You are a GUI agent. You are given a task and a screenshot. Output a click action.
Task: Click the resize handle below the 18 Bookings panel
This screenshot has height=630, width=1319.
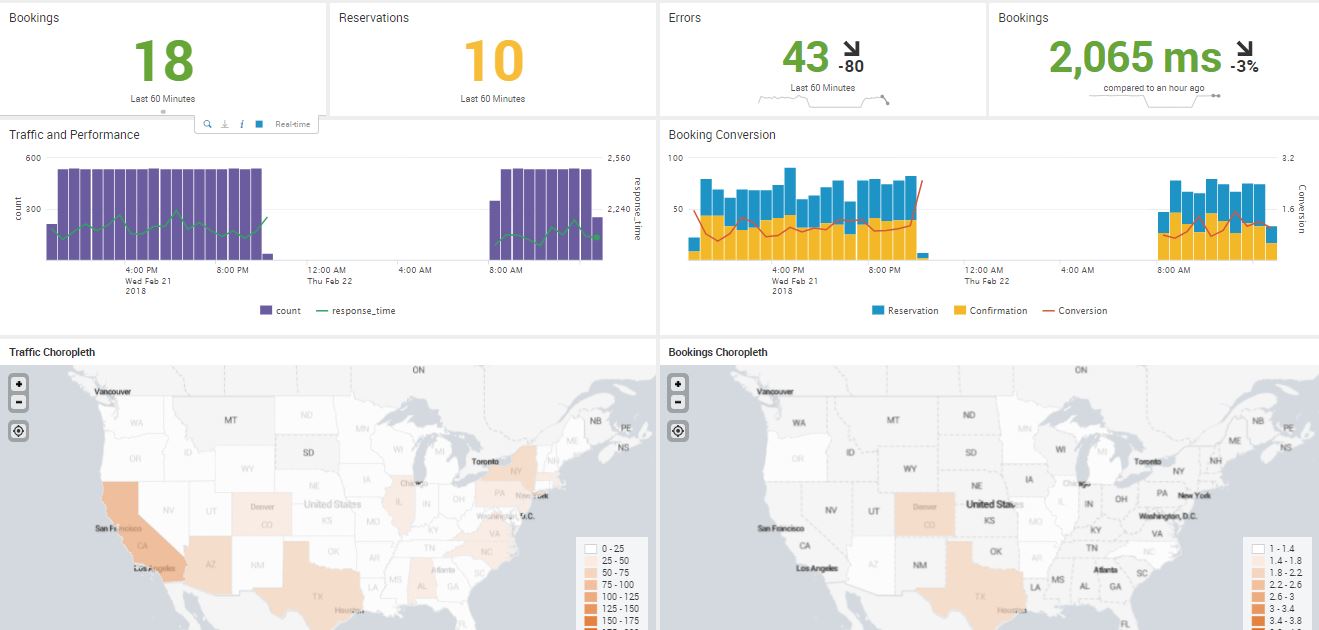[x=163, y=112]
